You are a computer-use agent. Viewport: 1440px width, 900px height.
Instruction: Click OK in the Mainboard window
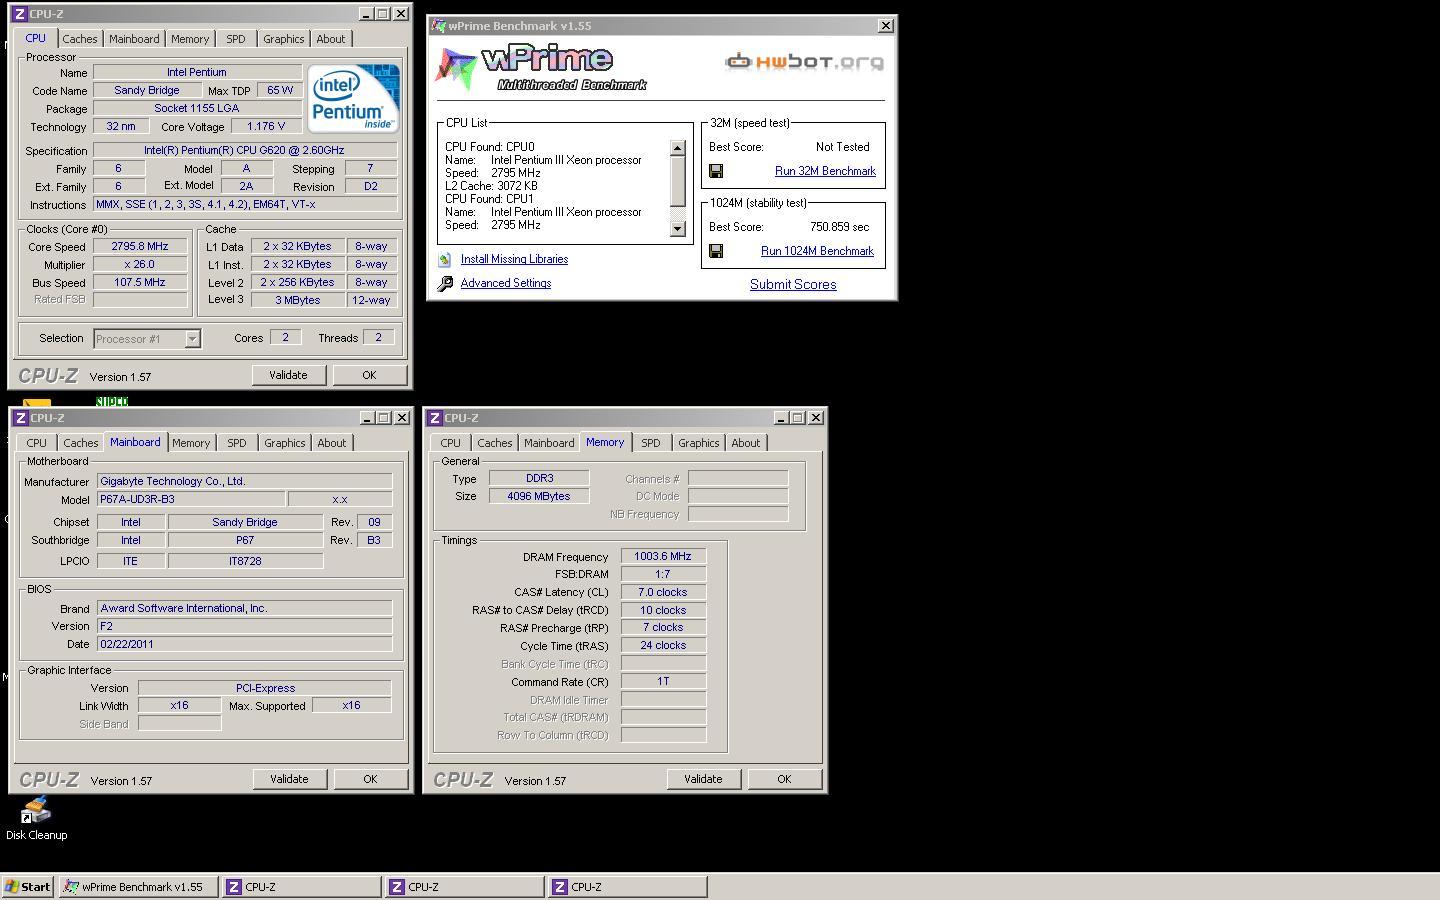pyautogui.click(x=370, y=779)
